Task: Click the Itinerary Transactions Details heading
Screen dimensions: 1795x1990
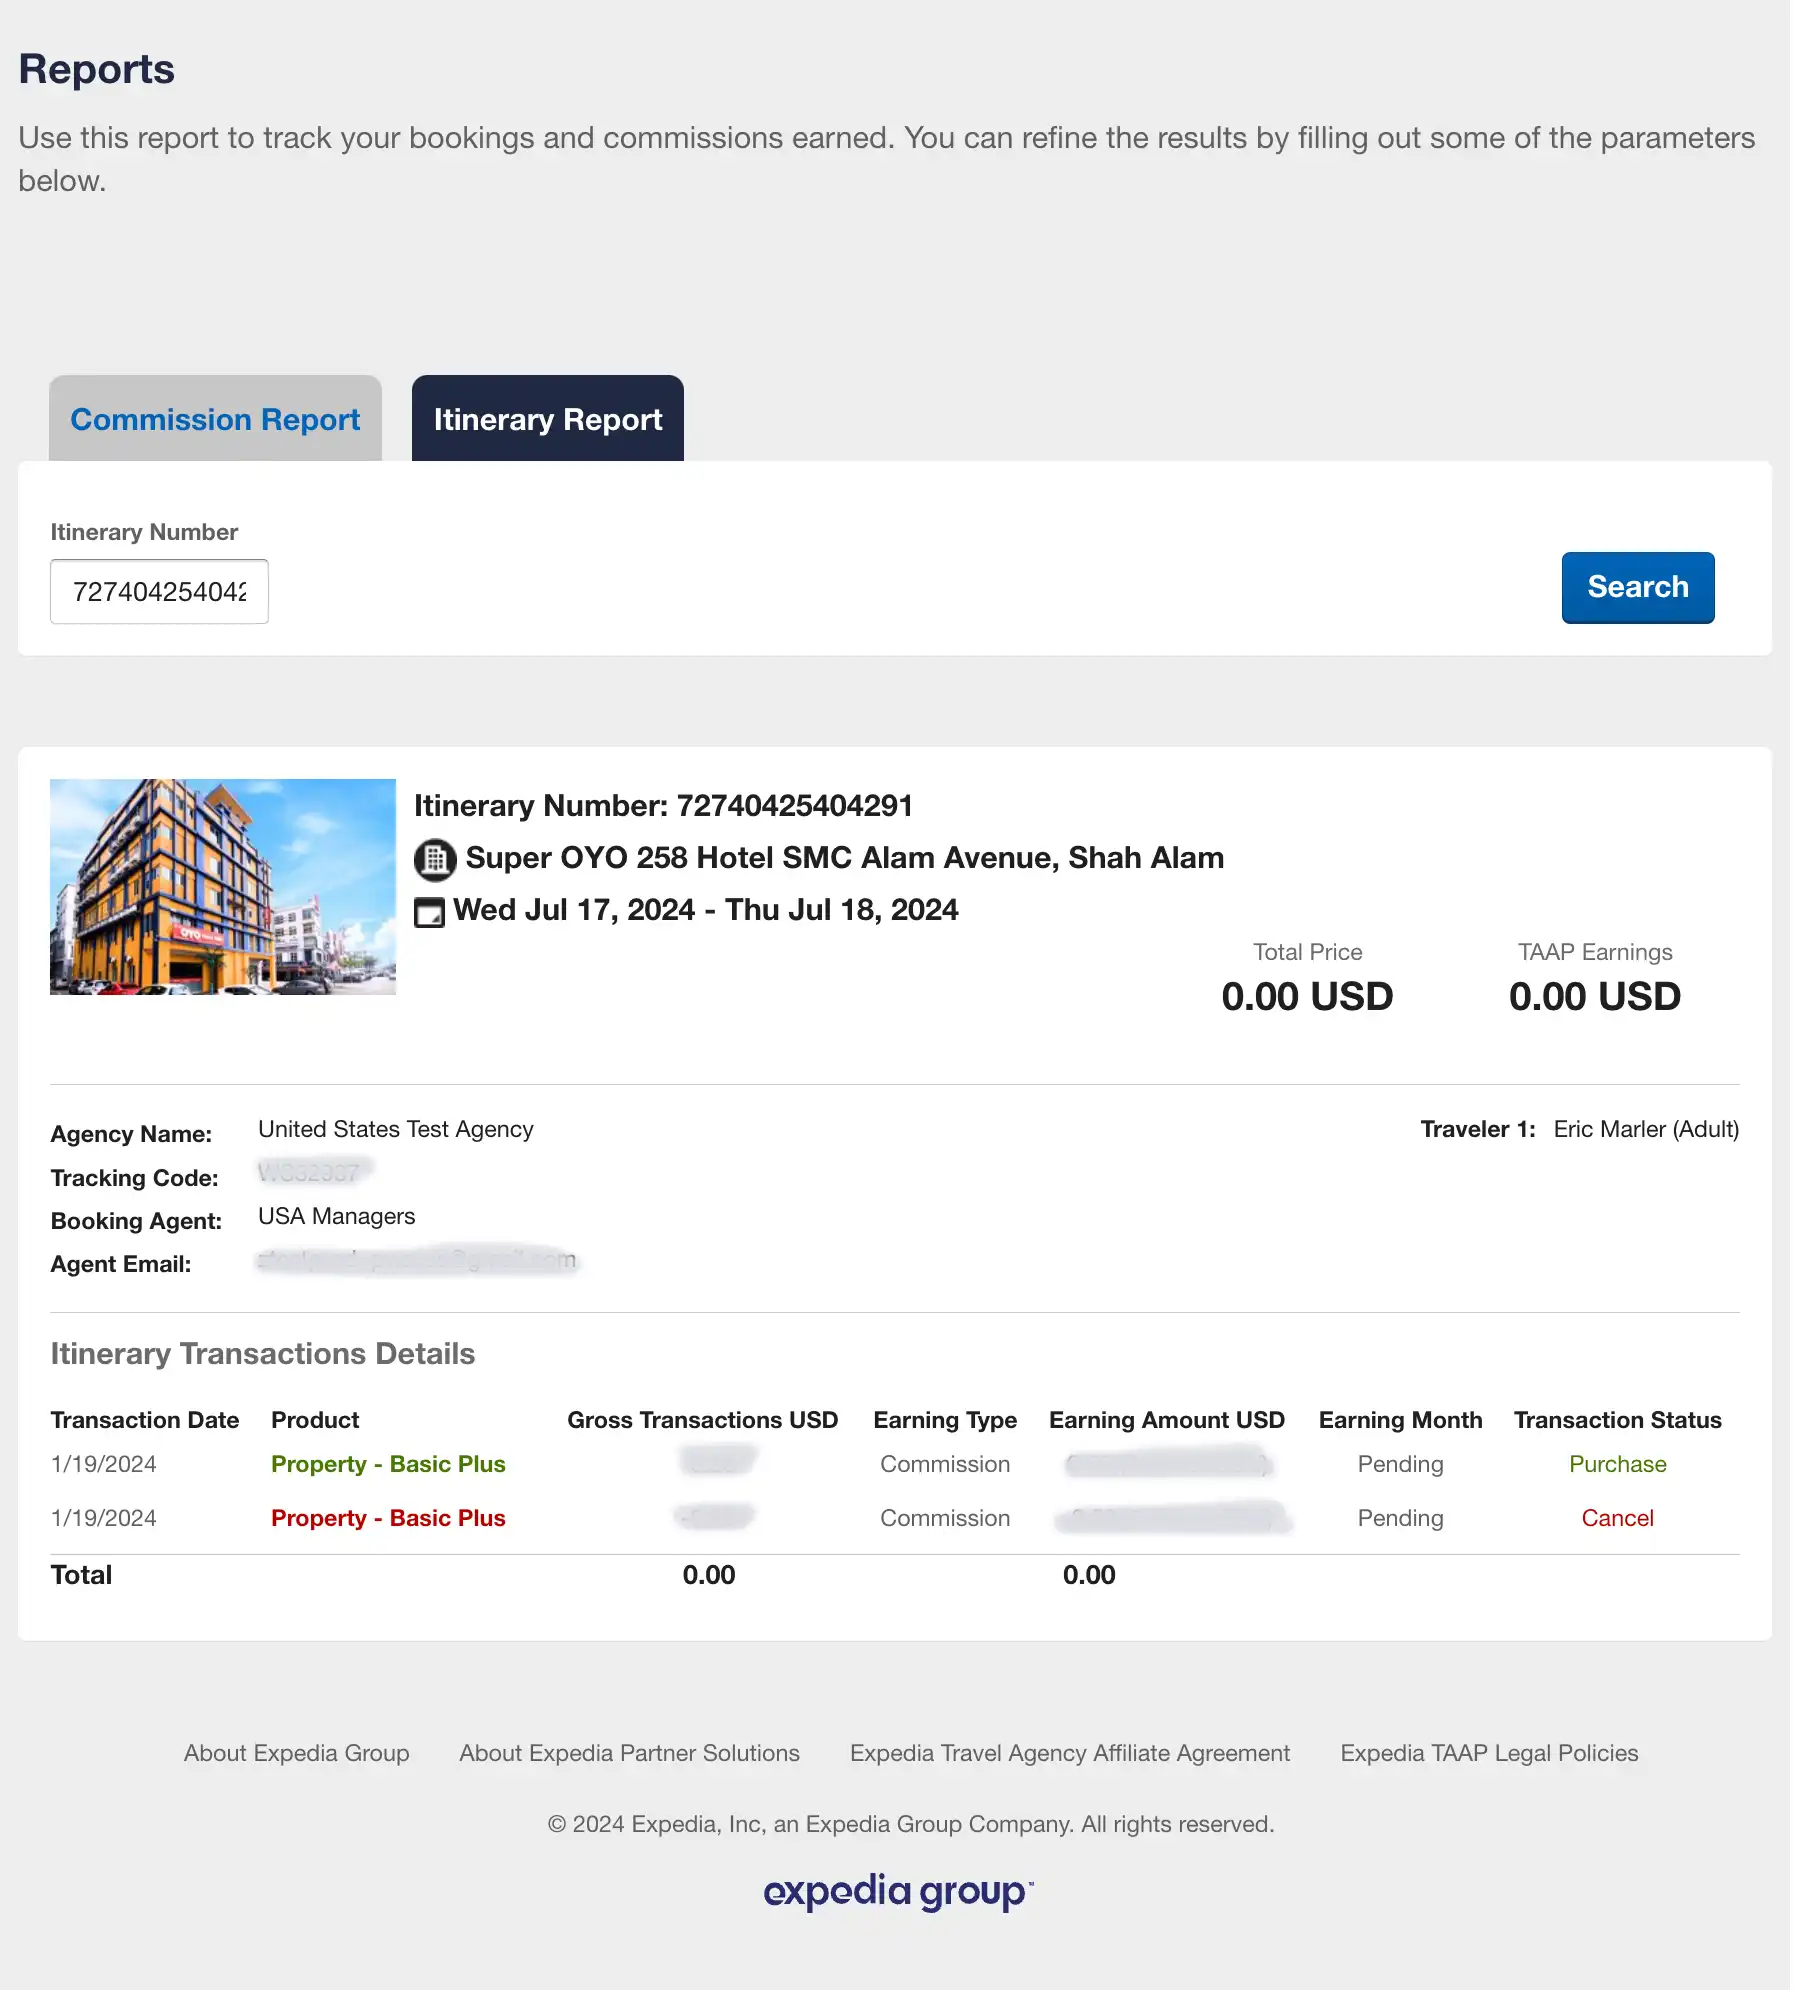Action: [263, 1354]
